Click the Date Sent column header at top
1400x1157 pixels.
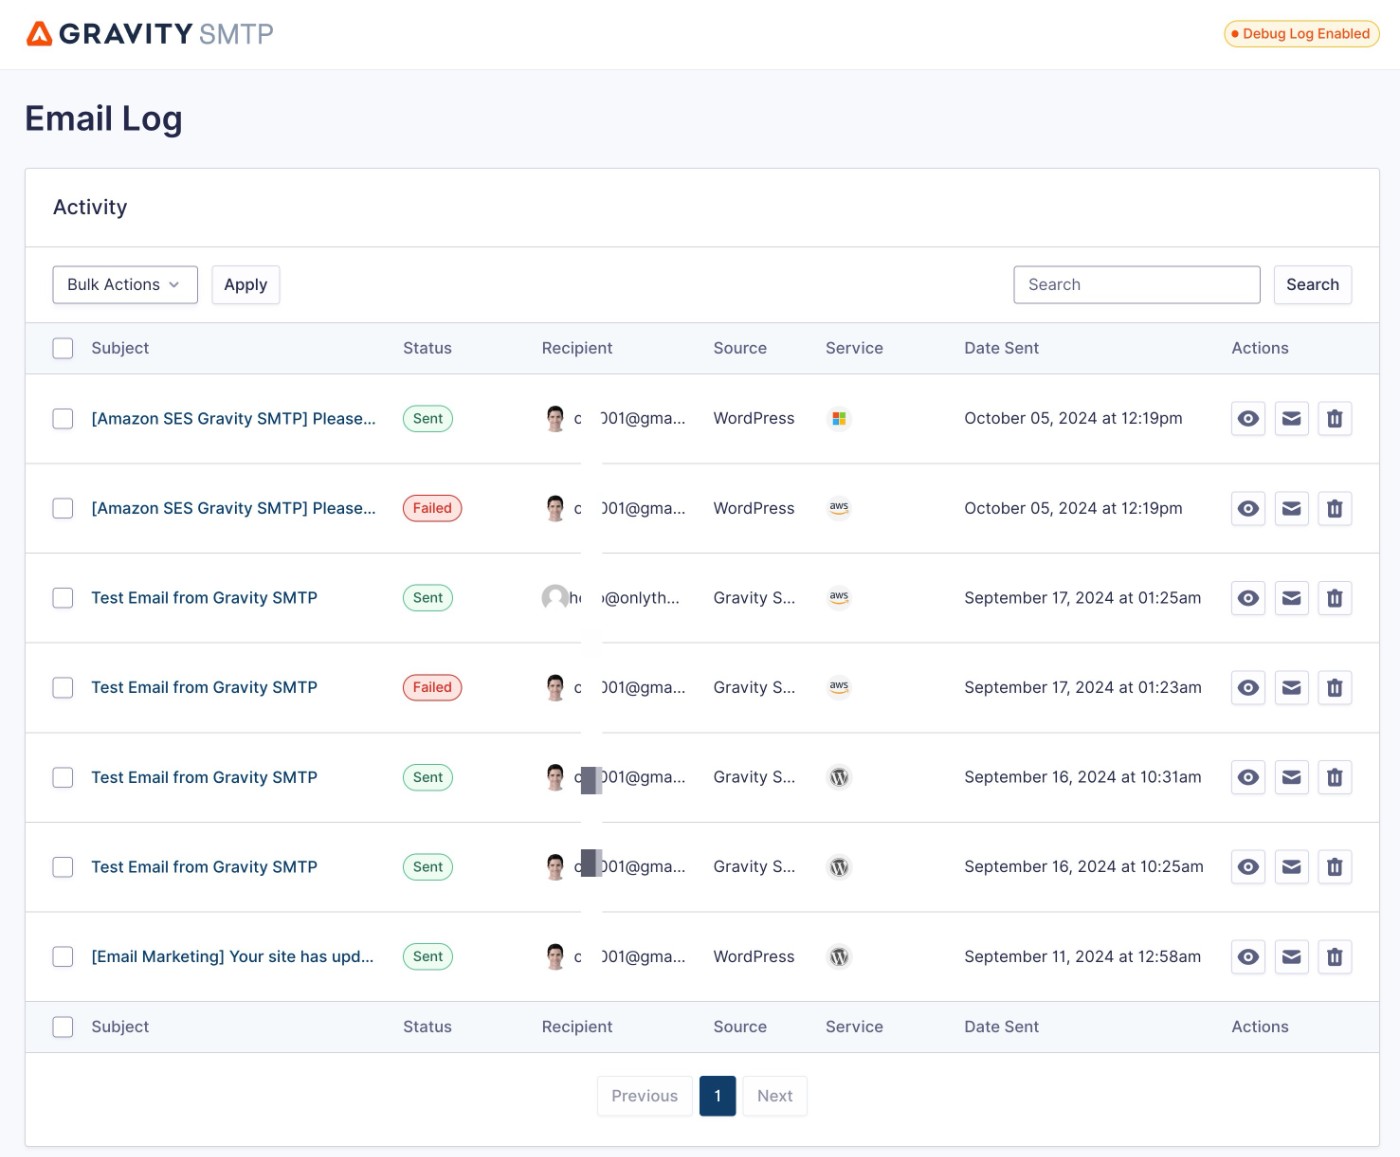(x=1001, y=348)
